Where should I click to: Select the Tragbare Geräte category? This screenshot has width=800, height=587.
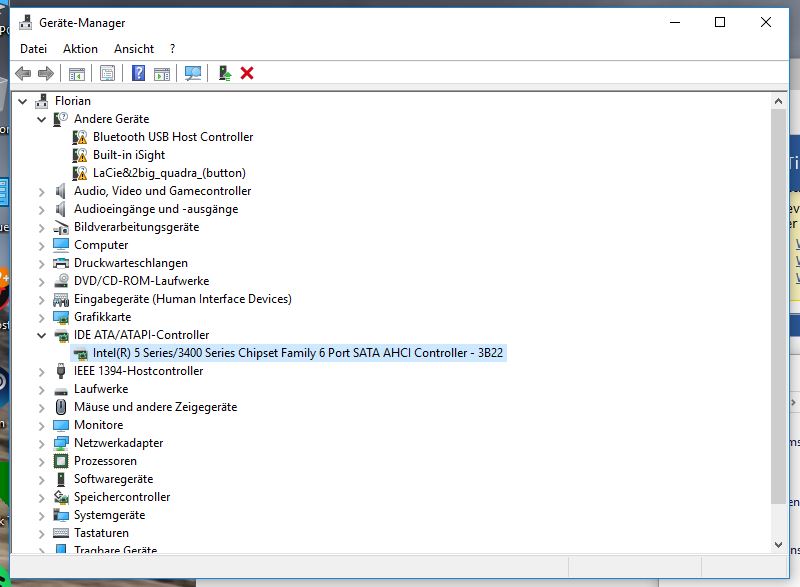115,549
